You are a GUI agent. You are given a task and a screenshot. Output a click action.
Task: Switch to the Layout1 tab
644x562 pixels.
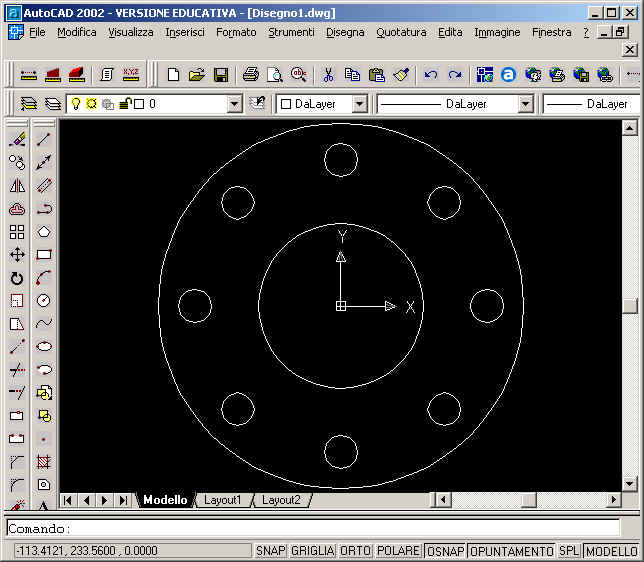pyautogui.click(x=223, y=500)
